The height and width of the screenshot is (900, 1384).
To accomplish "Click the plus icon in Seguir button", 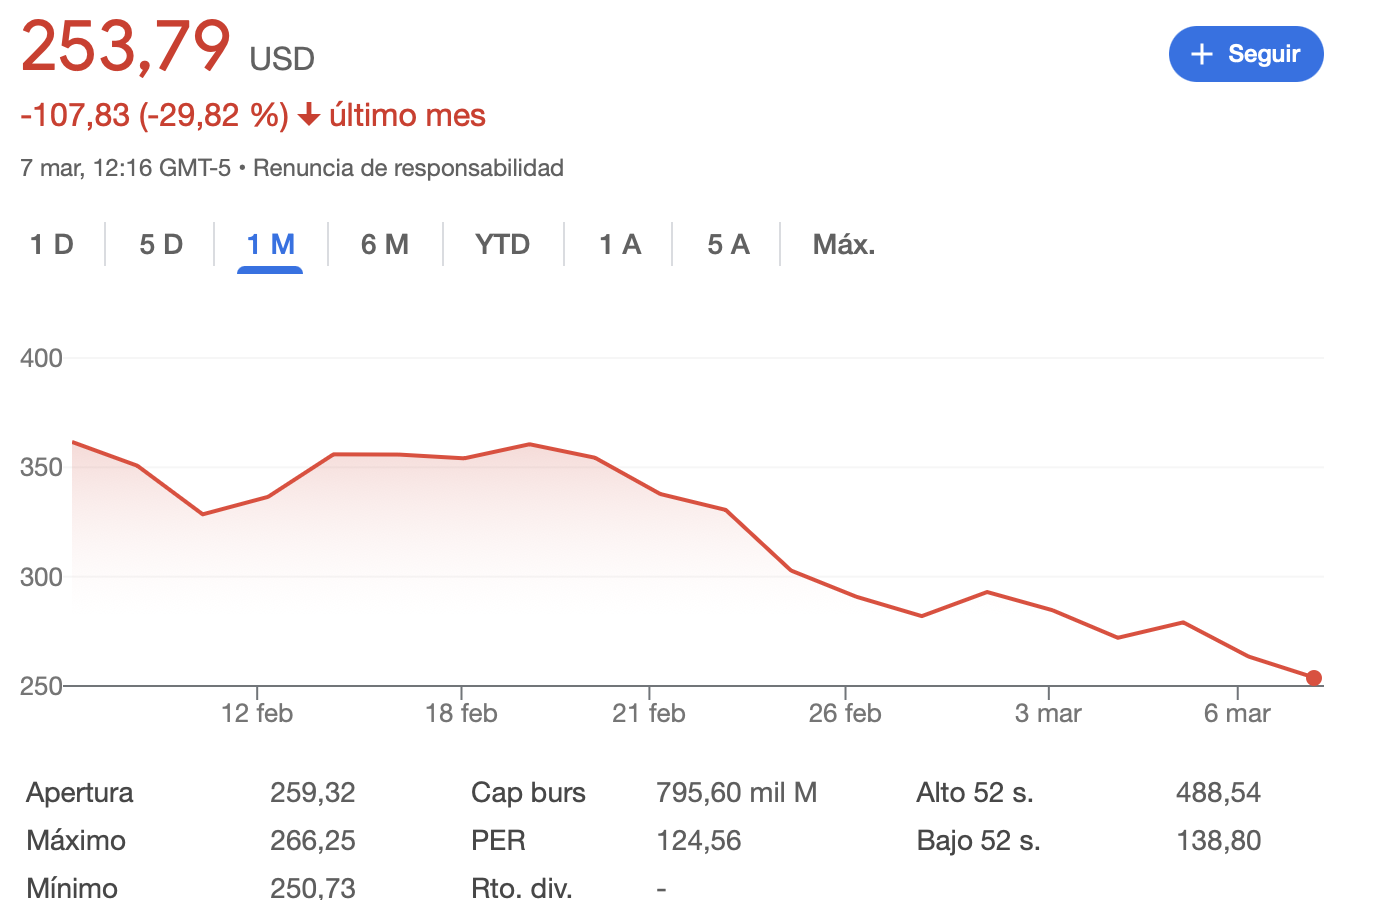I will click(x=1202, y=54).
